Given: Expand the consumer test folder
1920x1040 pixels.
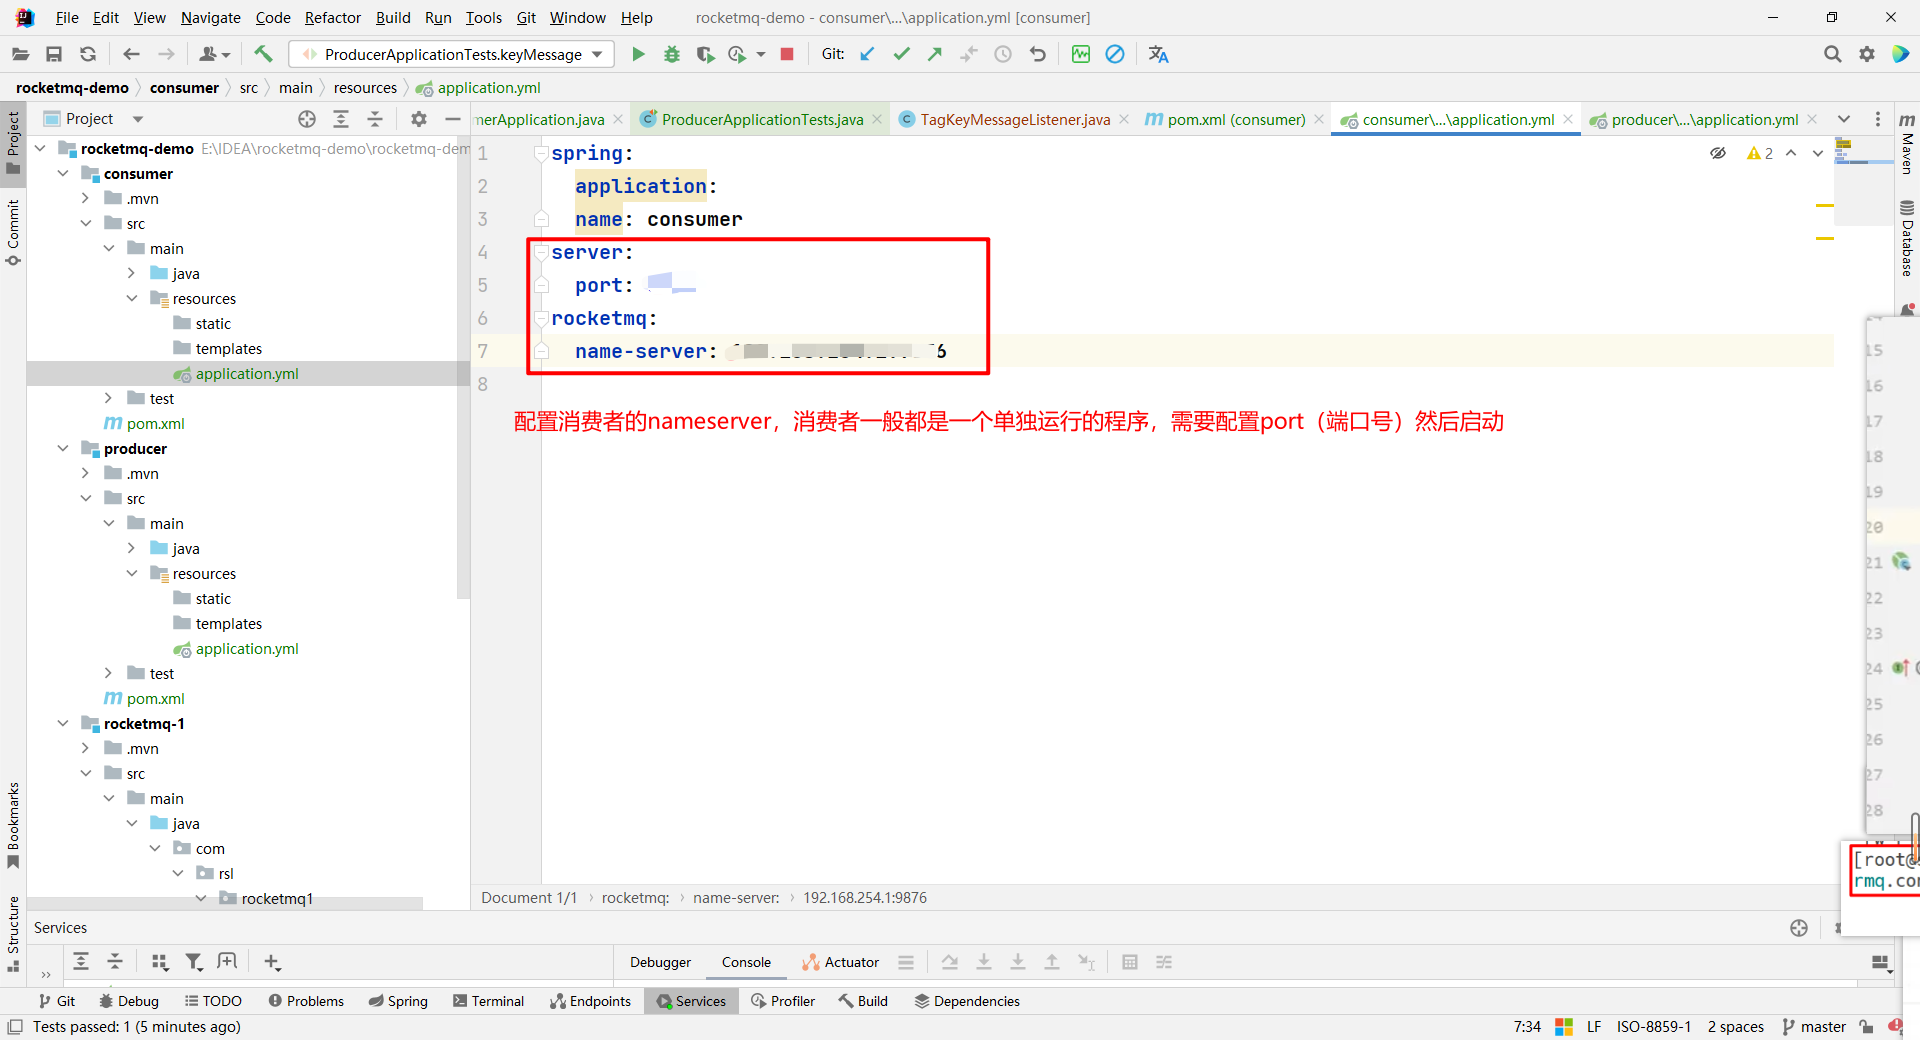Looking at the screenshot, I should [109, 399].
